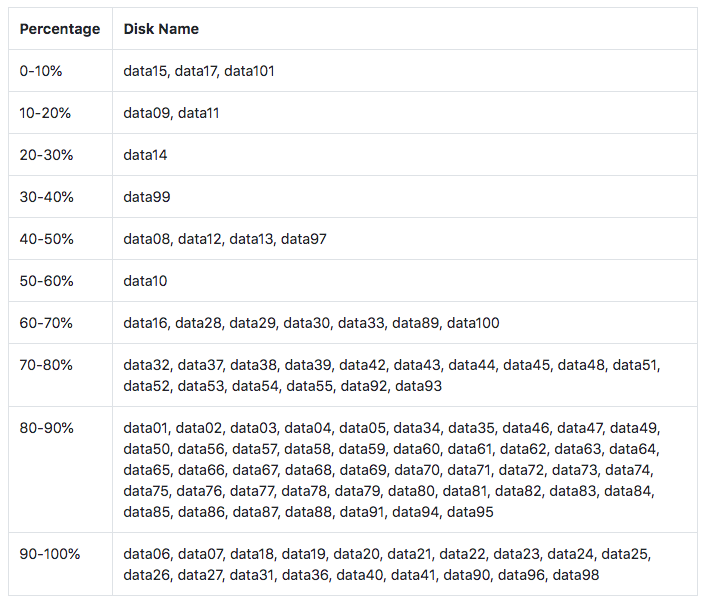Screen dimensions: 706x603
Task: Click data98 in the 90-100% row
Action: (x=575, y=575)
